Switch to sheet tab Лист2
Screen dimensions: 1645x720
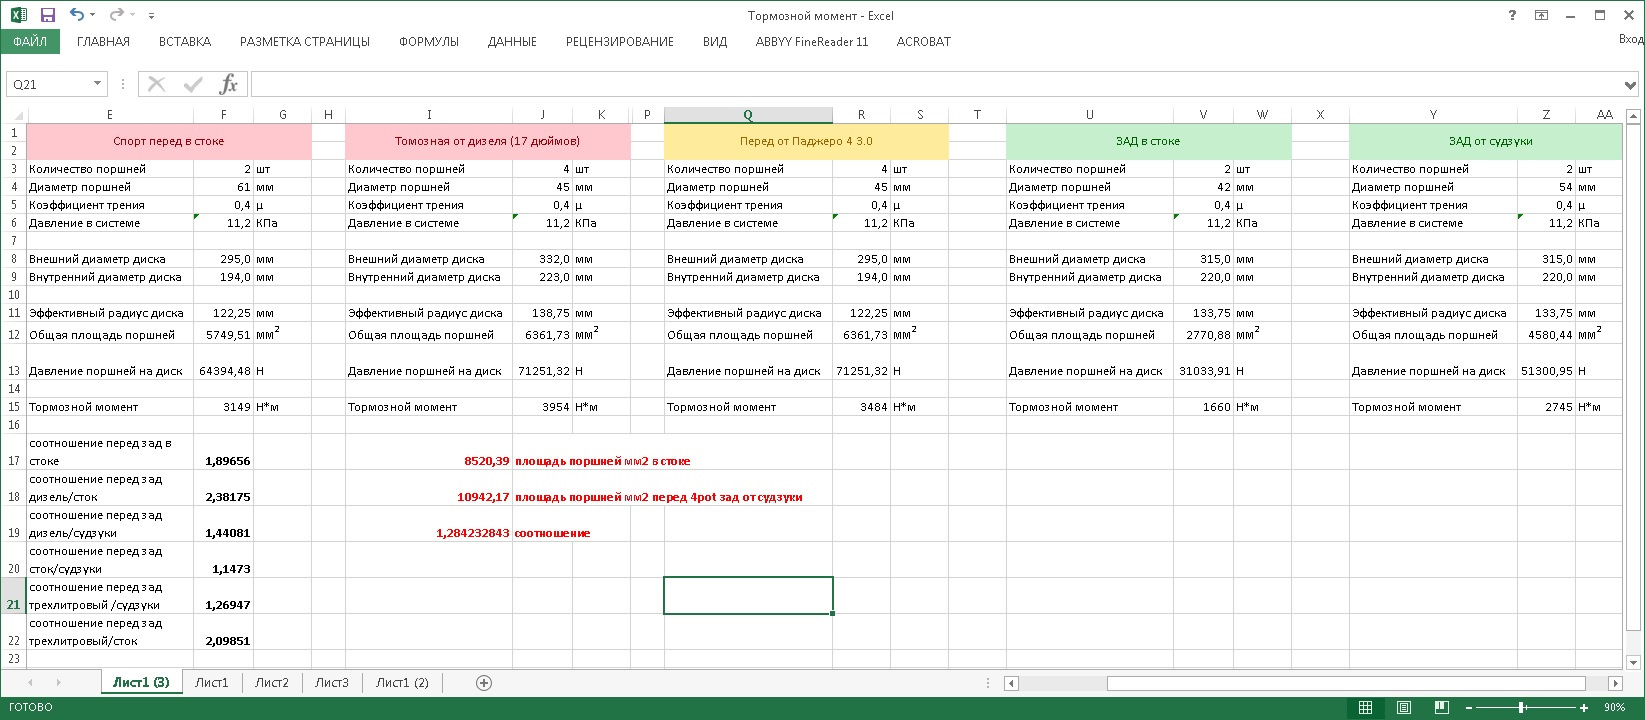coord(271,683)
